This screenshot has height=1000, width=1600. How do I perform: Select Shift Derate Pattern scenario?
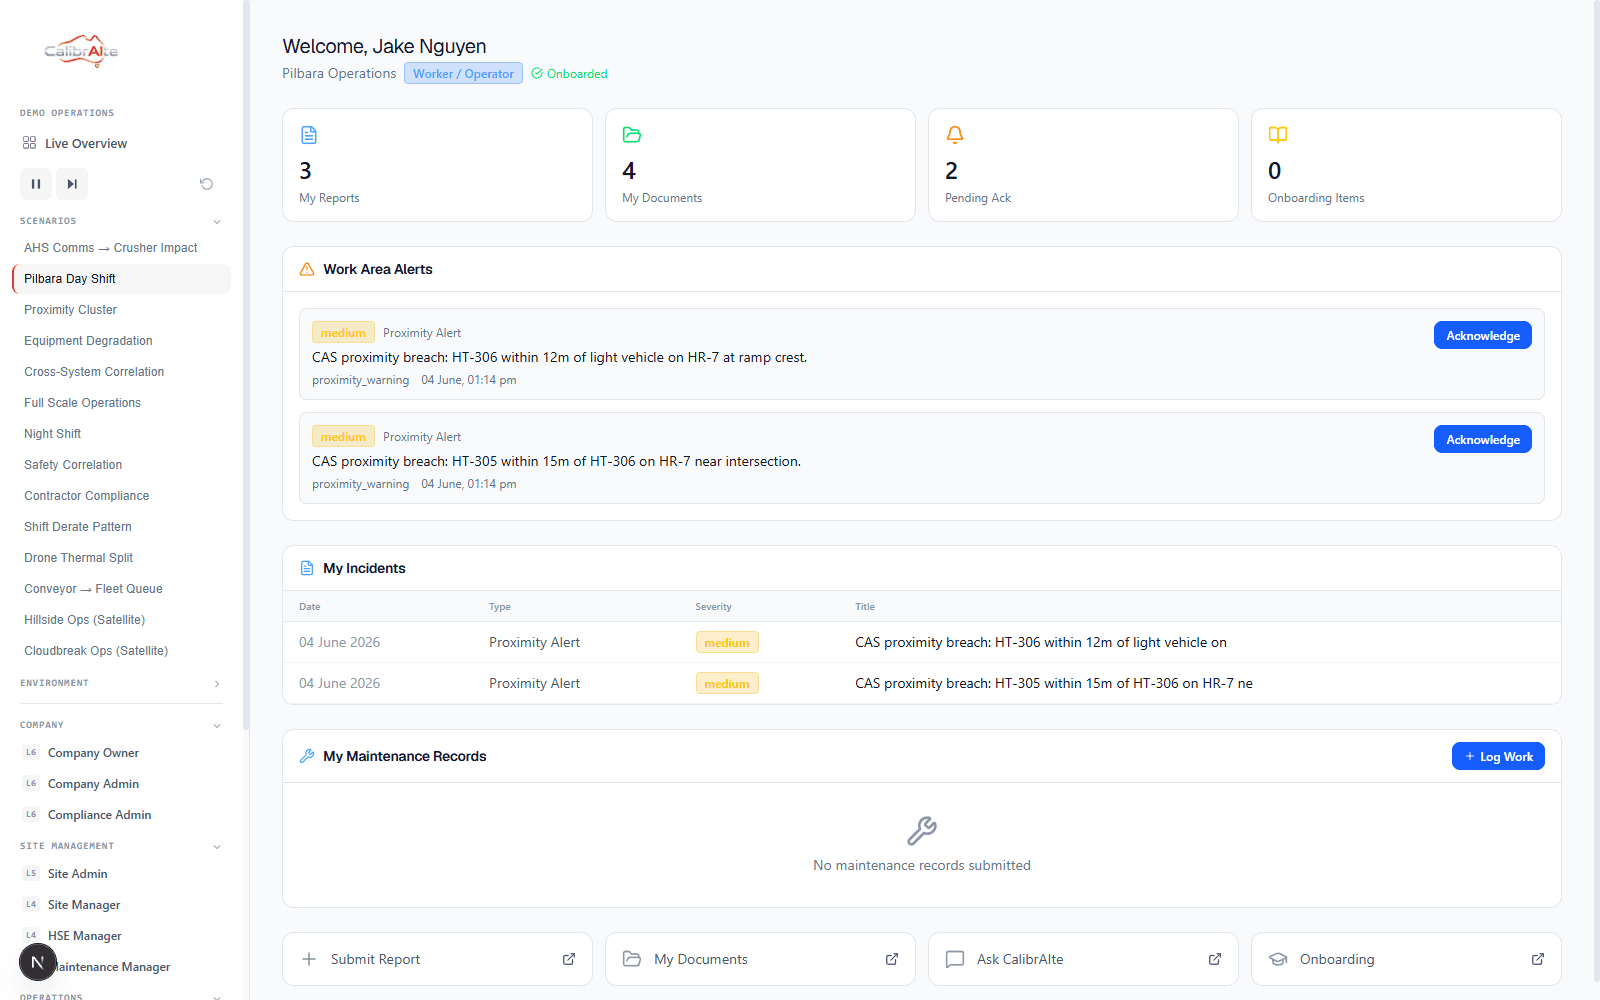(121, 527)
